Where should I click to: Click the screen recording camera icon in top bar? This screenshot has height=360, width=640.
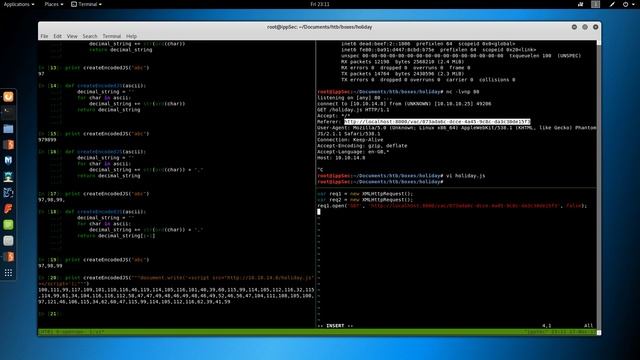(580, 4)
